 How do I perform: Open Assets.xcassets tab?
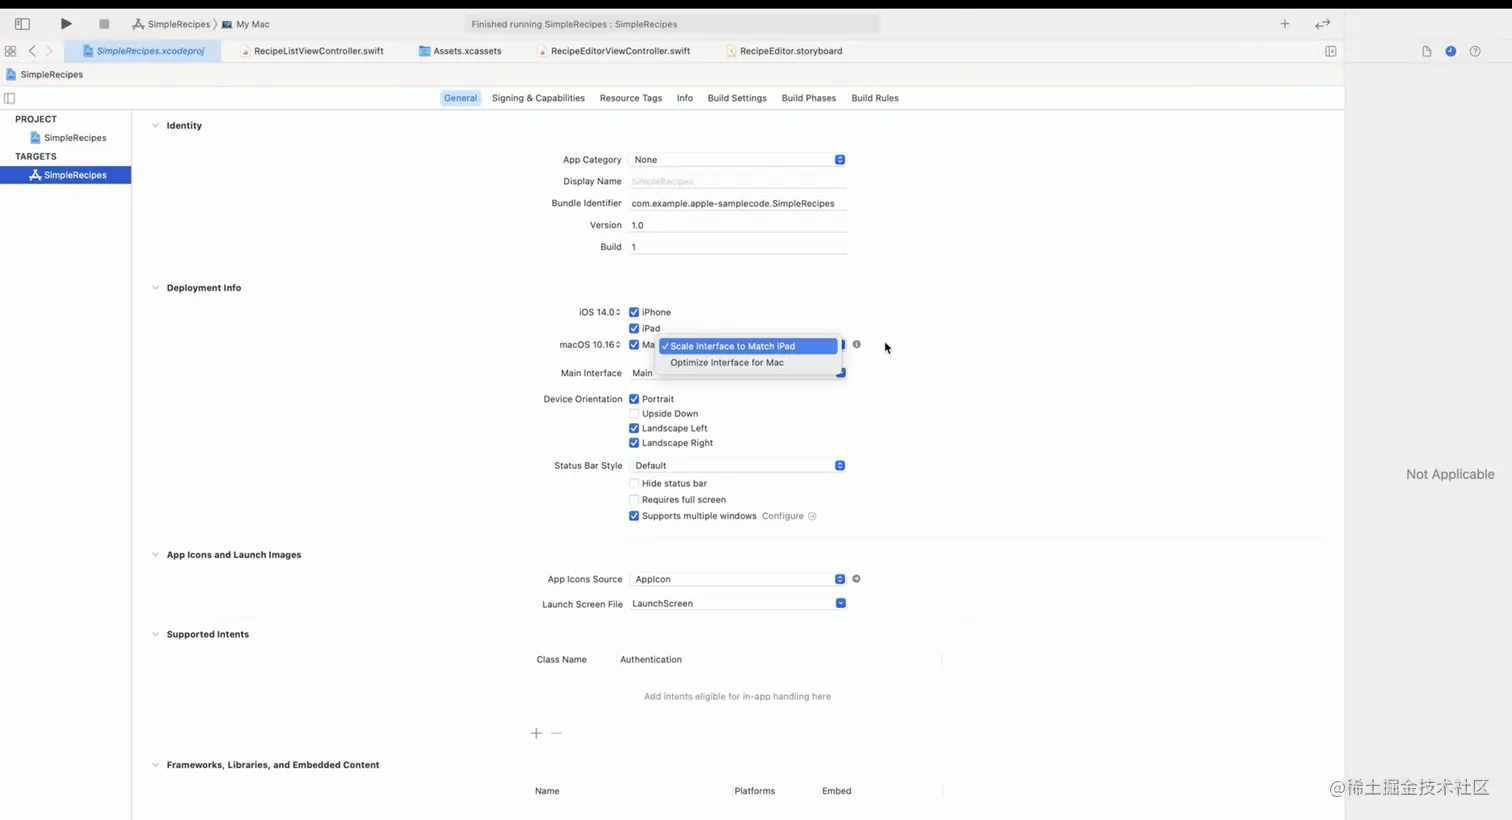pyautogui.click(x=460, y=51)
